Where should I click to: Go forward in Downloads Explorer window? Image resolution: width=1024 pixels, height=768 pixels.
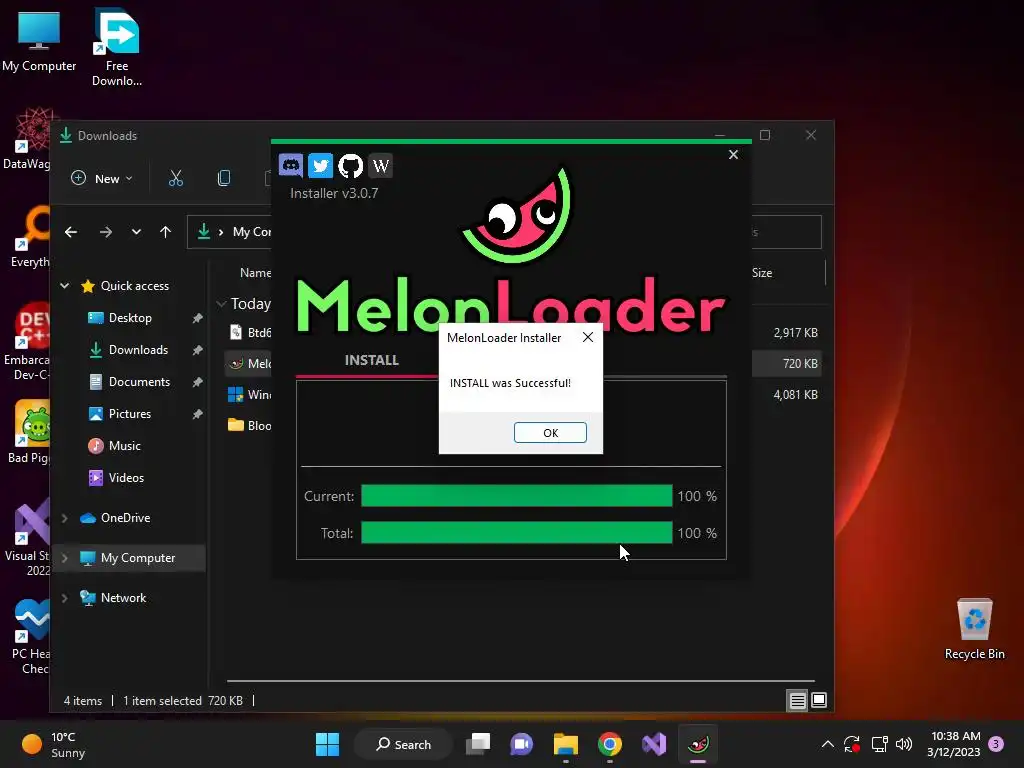[x=106, y=232]
